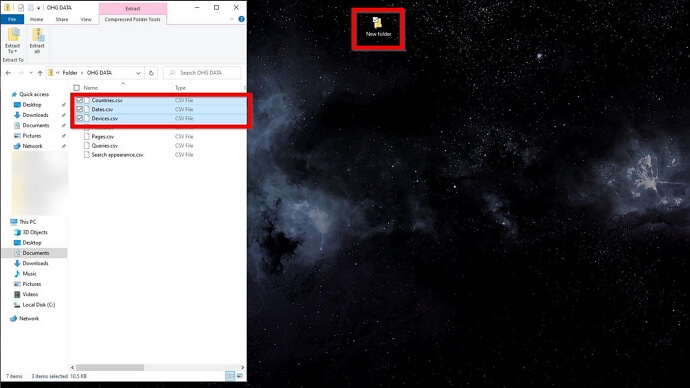Click the magnifier icon in search box
The image size is (690, 388).
pyautogui.click(x=172, y=73)
